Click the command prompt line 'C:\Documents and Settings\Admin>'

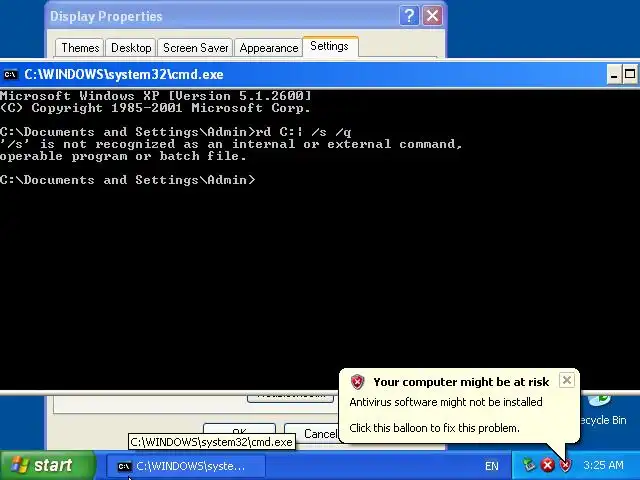pos(127,180)
